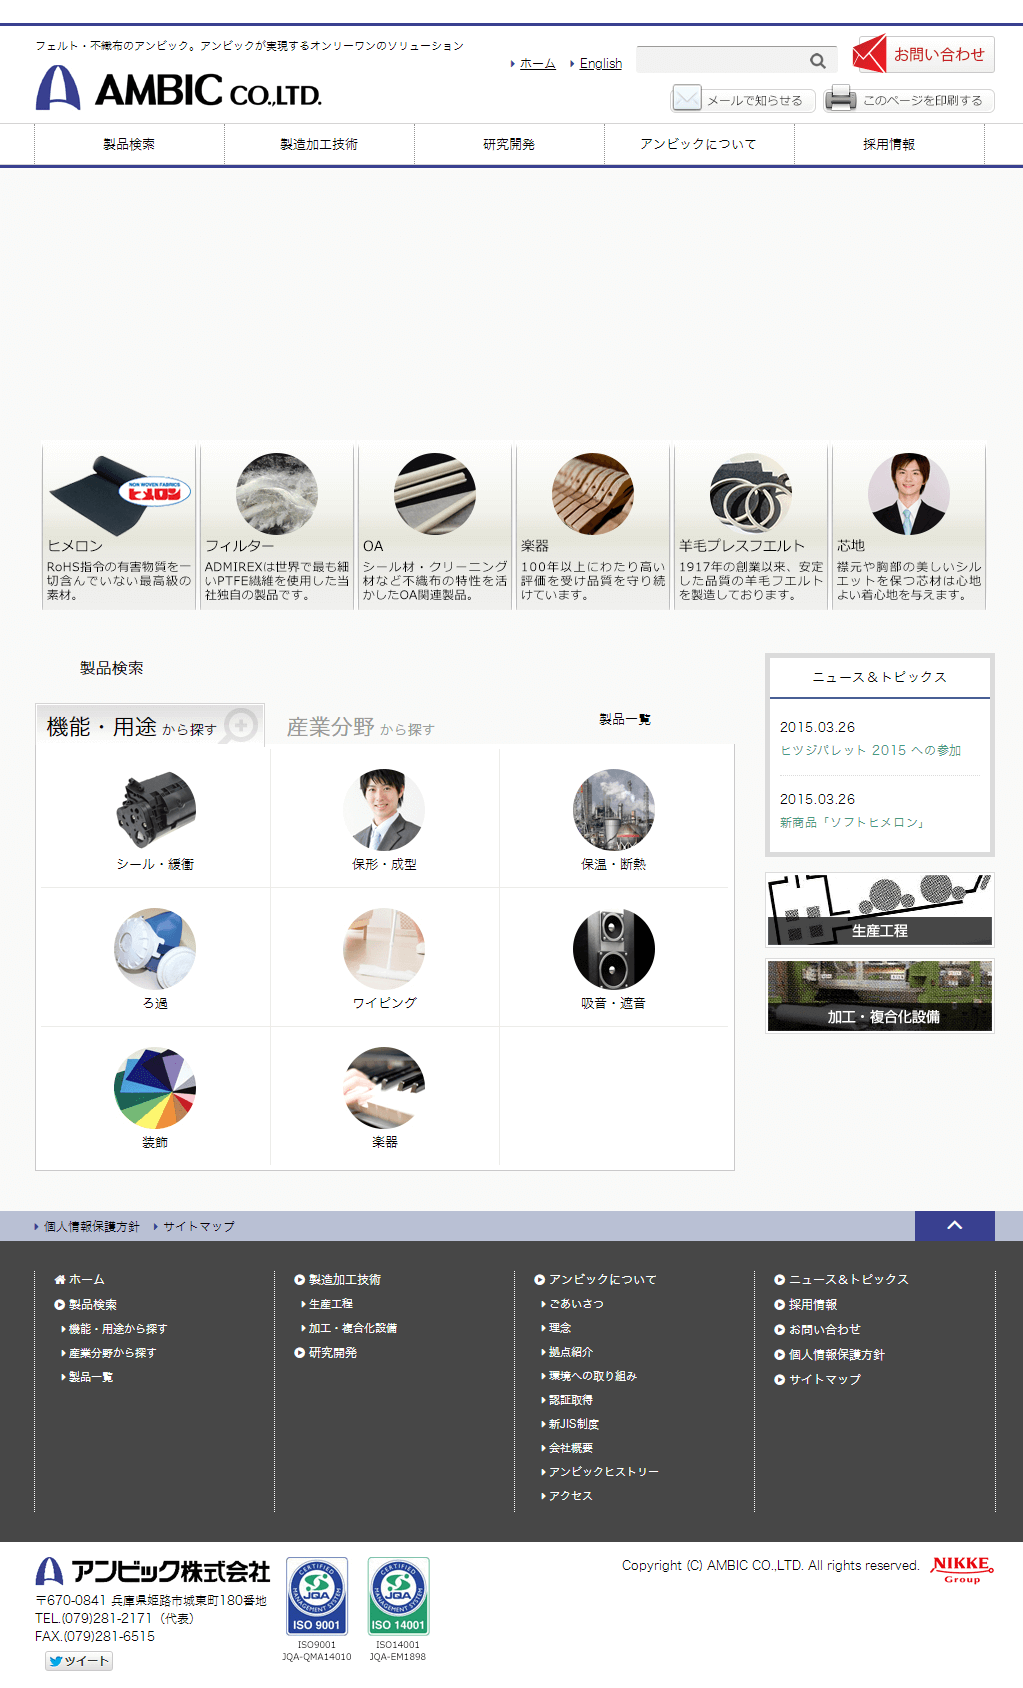Click このページを印刷する print button
The width and height of the screenshot is (1023, 1688).
click(x=909, y=100)
